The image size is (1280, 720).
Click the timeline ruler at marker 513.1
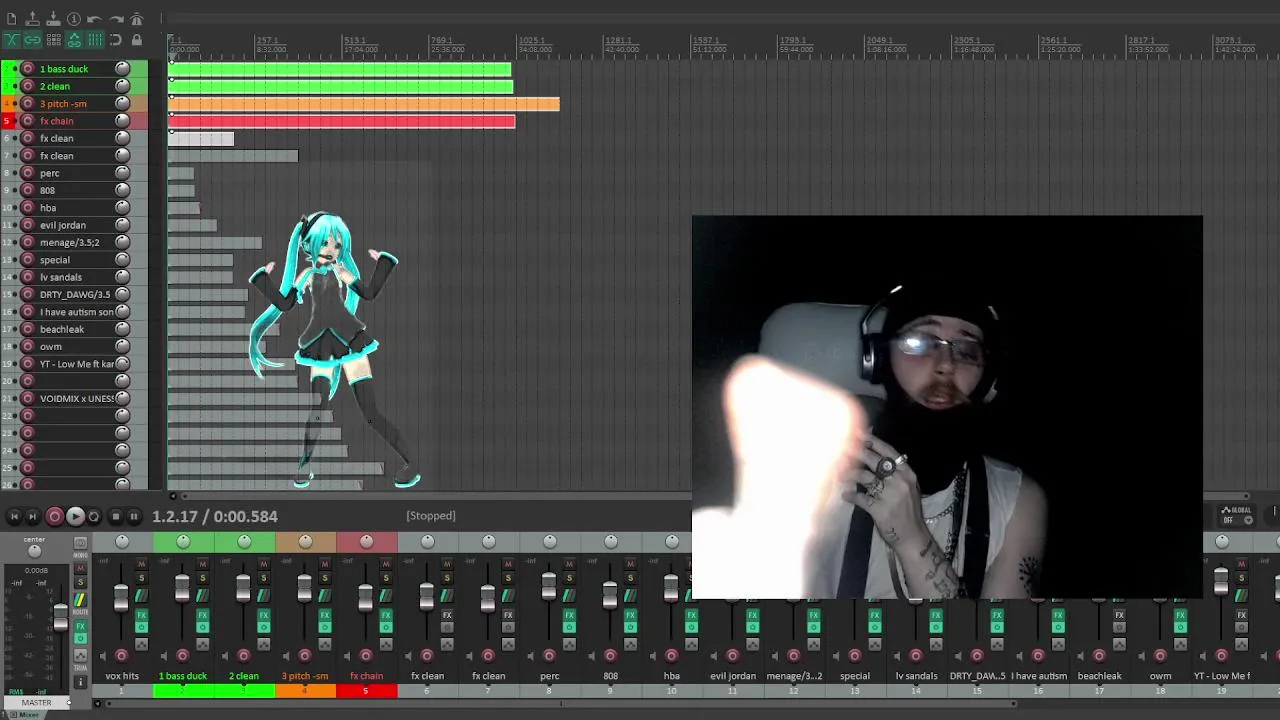355,40
